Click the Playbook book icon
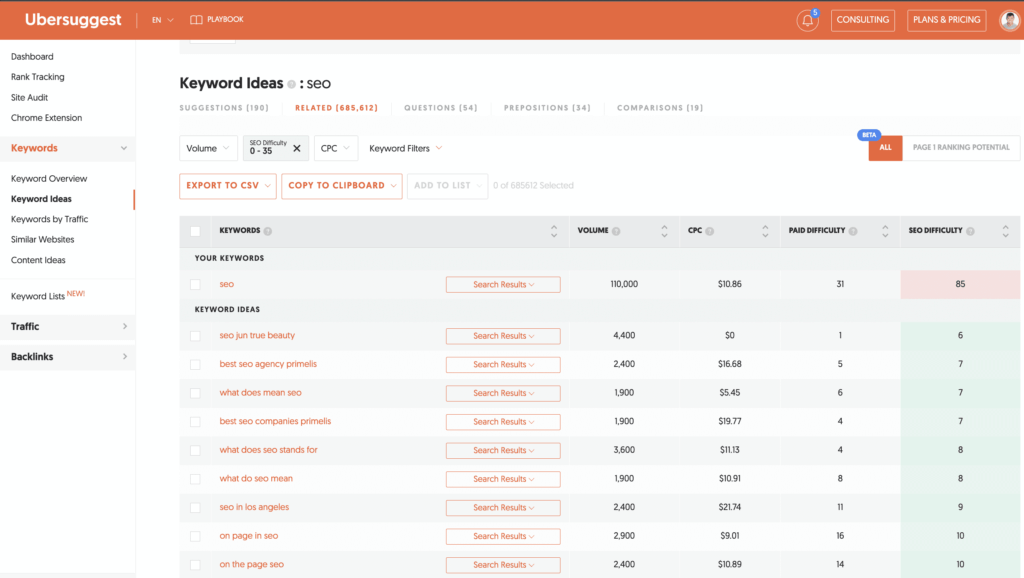1024x578 pixels. [196, 20]
